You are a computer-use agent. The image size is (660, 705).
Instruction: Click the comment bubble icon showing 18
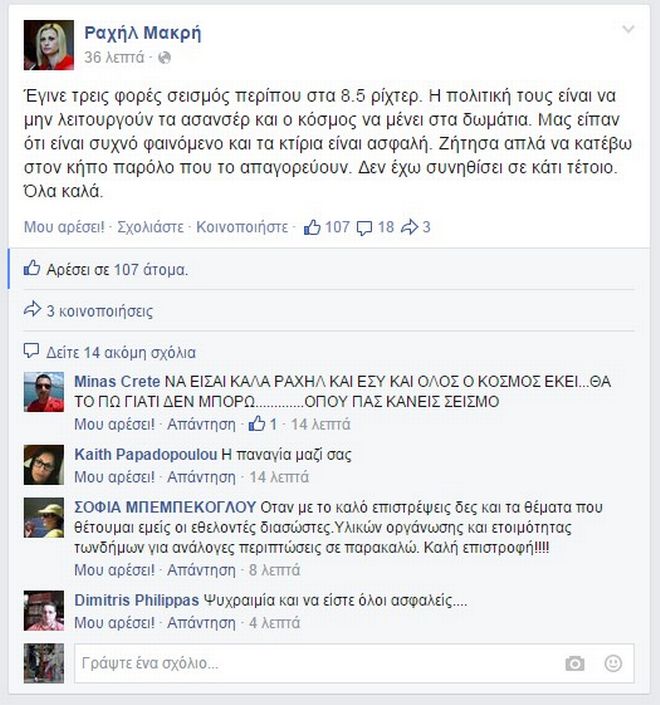(x=364, y=228)
